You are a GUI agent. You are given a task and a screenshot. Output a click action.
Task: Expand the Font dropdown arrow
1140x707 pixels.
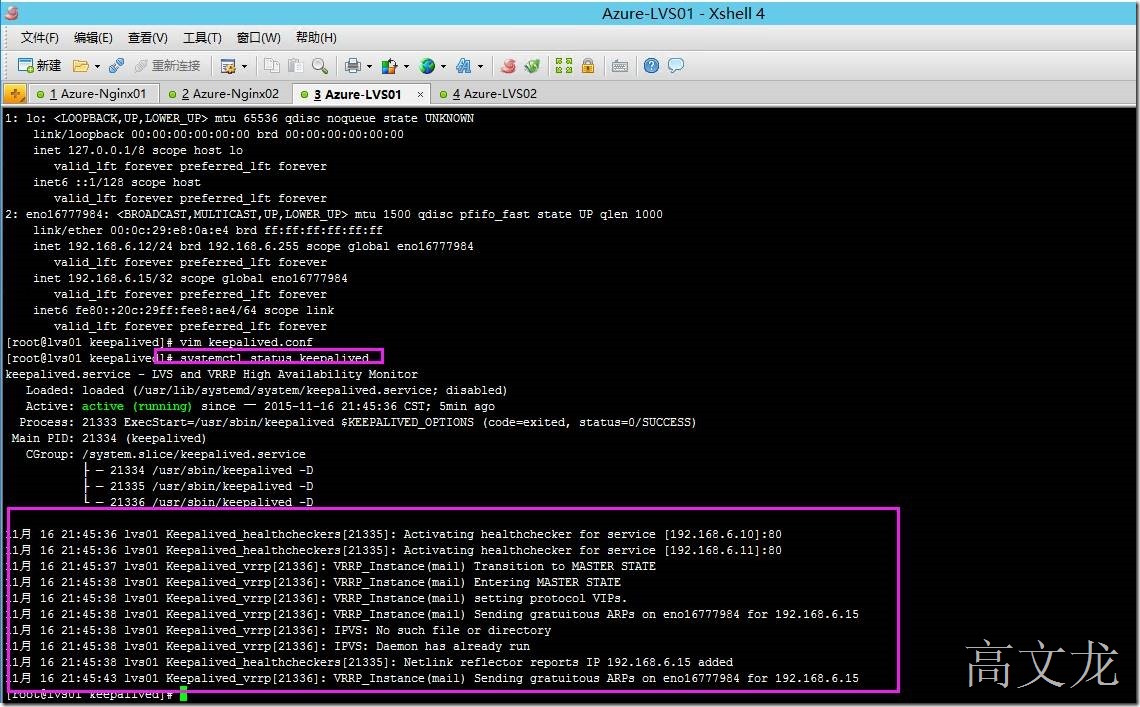coord(481,66)
